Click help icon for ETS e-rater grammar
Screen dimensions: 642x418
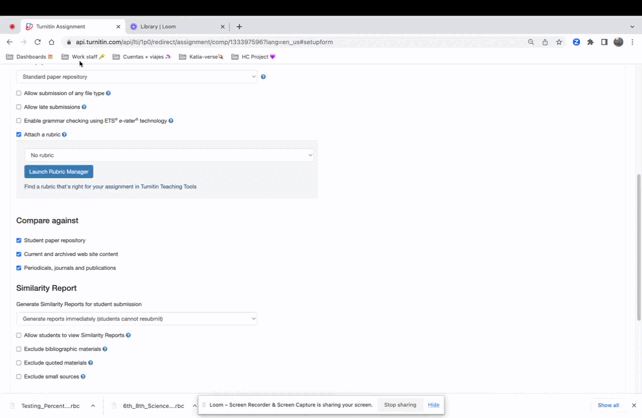click(x=171, y=121)
